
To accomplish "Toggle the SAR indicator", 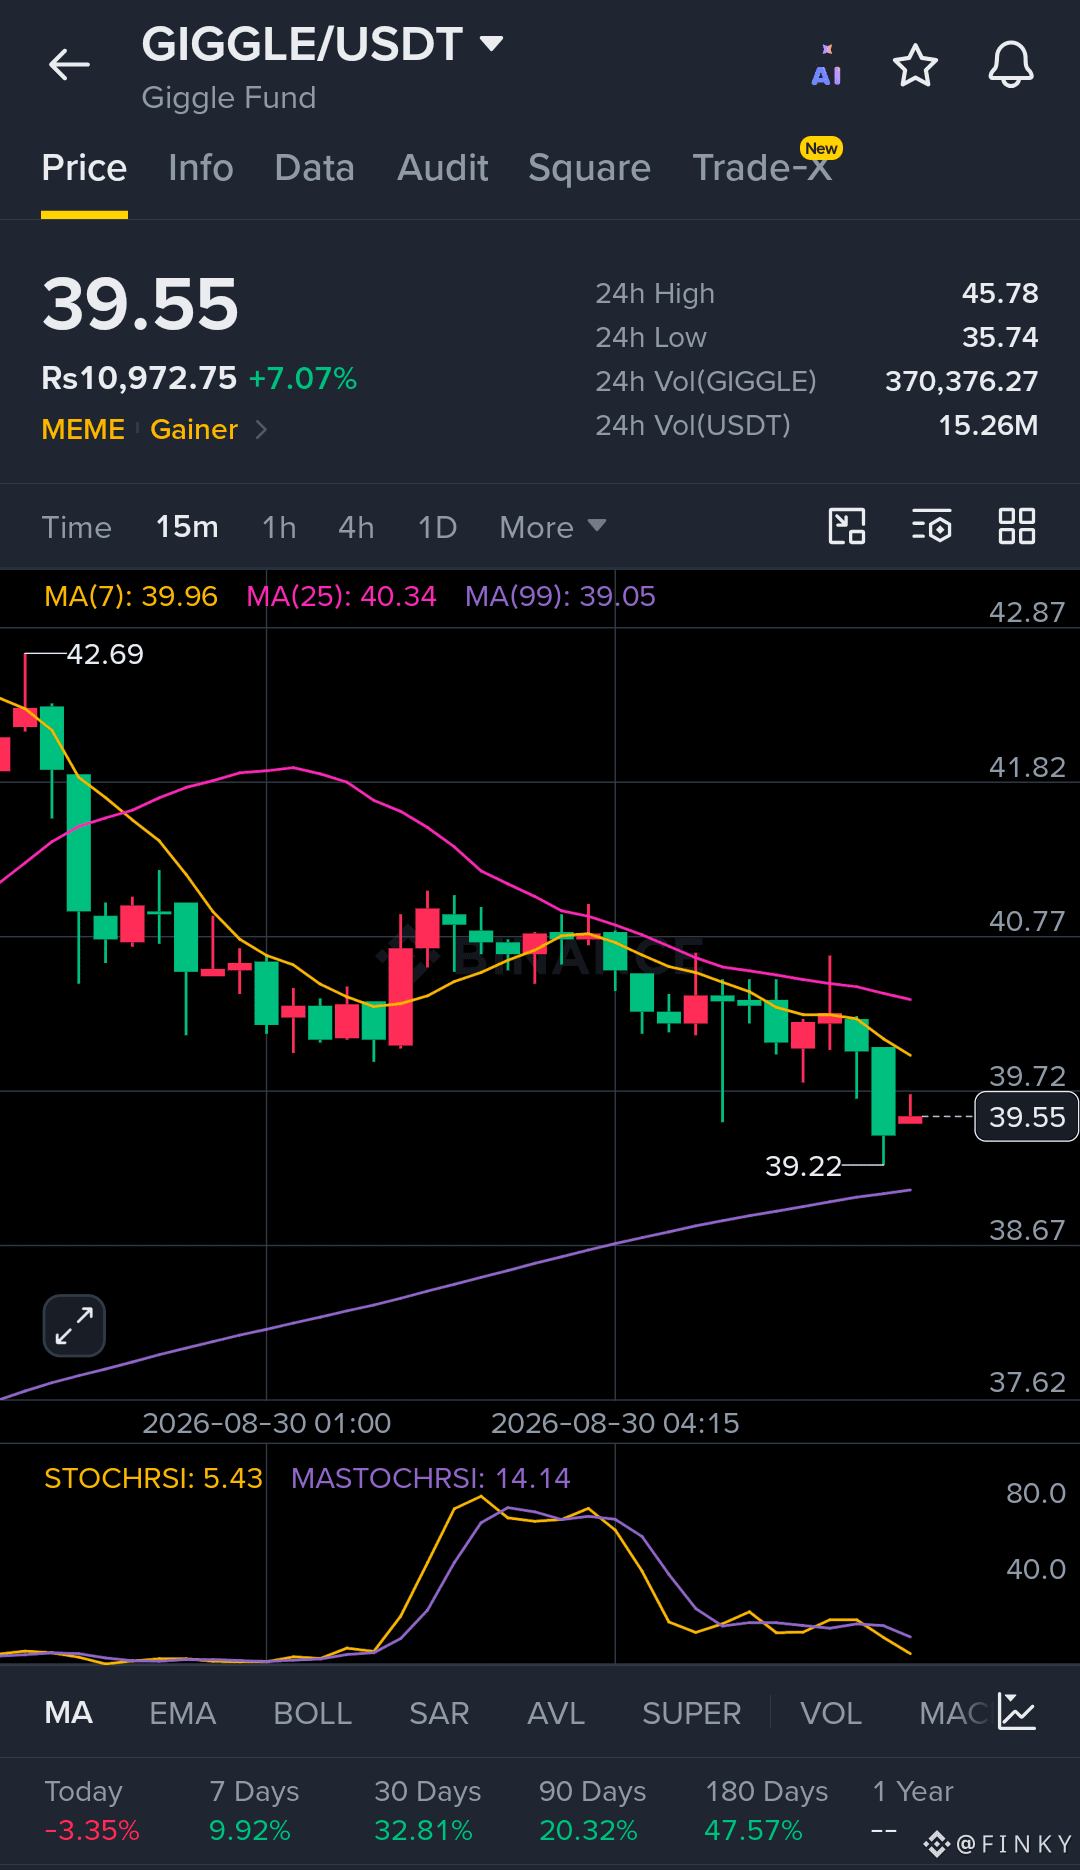I will 439,1713.
